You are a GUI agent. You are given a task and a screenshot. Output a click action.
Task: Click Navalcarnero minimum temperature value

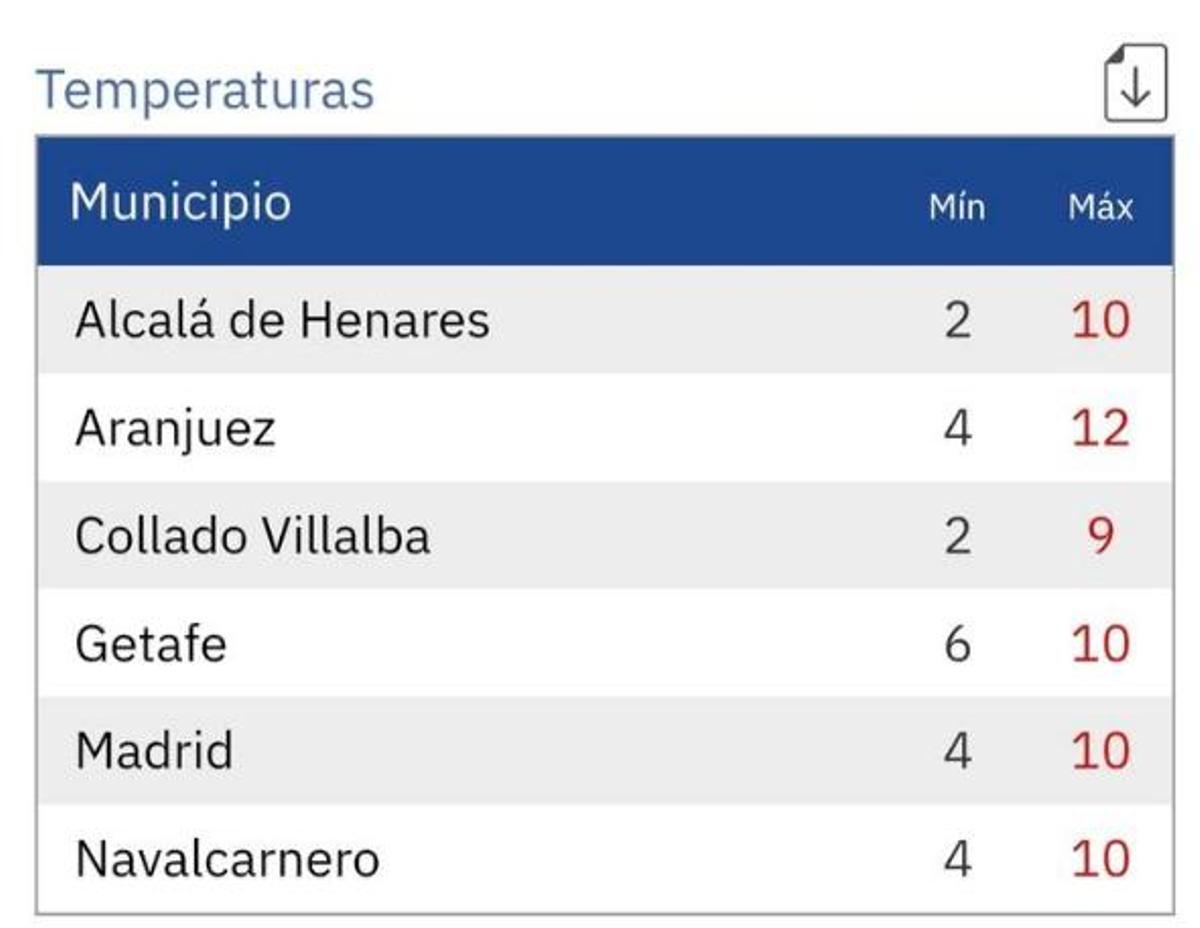[x=957, y=859]
